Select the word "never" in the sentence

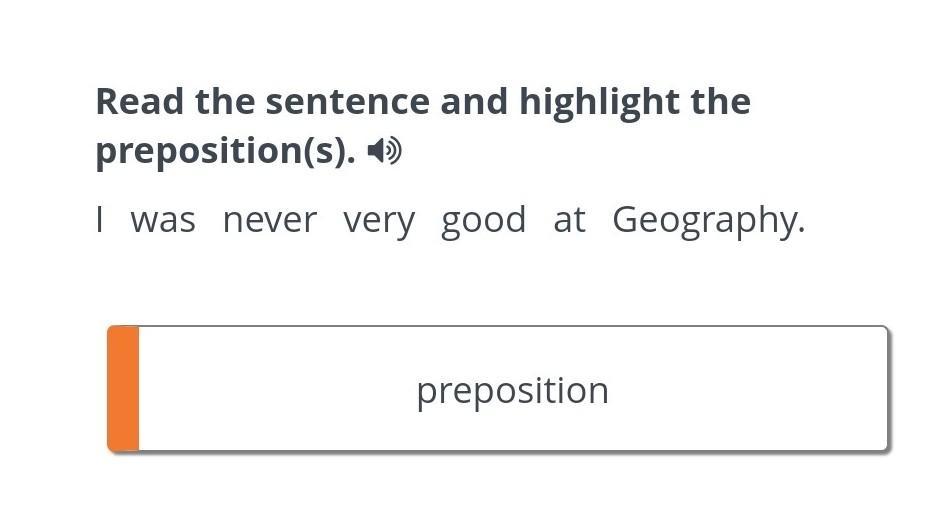click(269, 219)
